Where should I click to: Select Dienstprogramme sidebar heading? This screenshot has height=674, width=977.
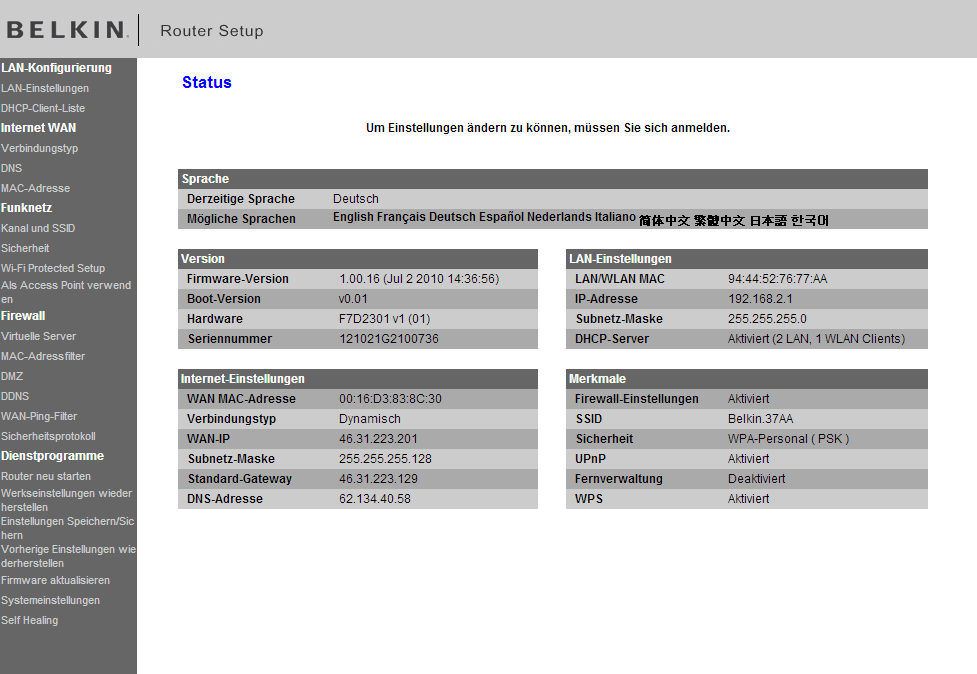point(52,456)
